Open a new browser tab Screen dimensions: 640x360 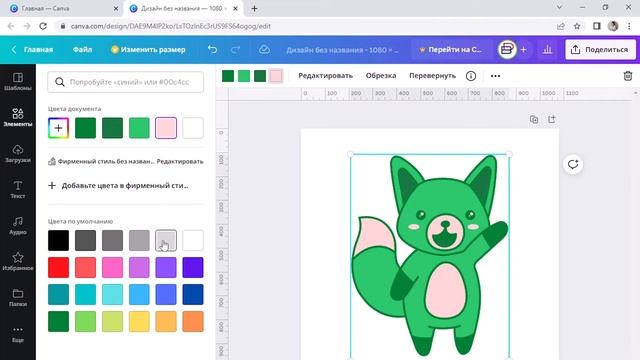254,8
